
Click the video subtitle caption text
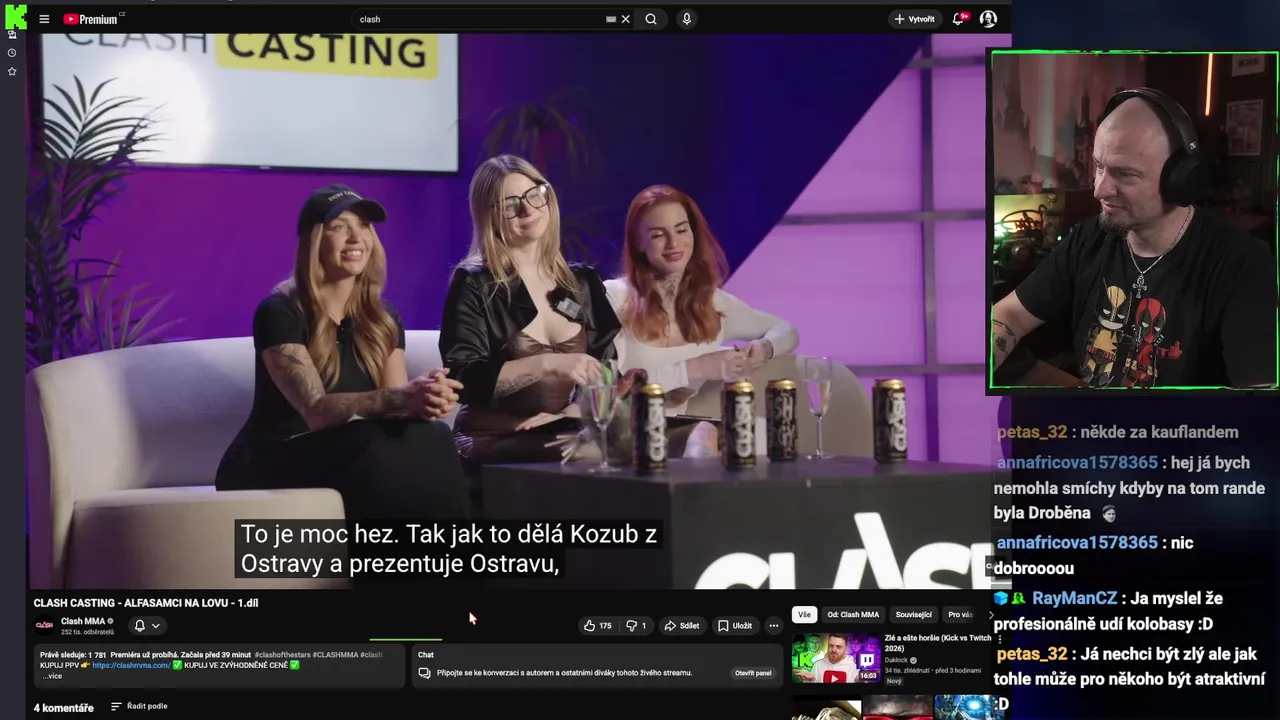[x=448, y=549]
